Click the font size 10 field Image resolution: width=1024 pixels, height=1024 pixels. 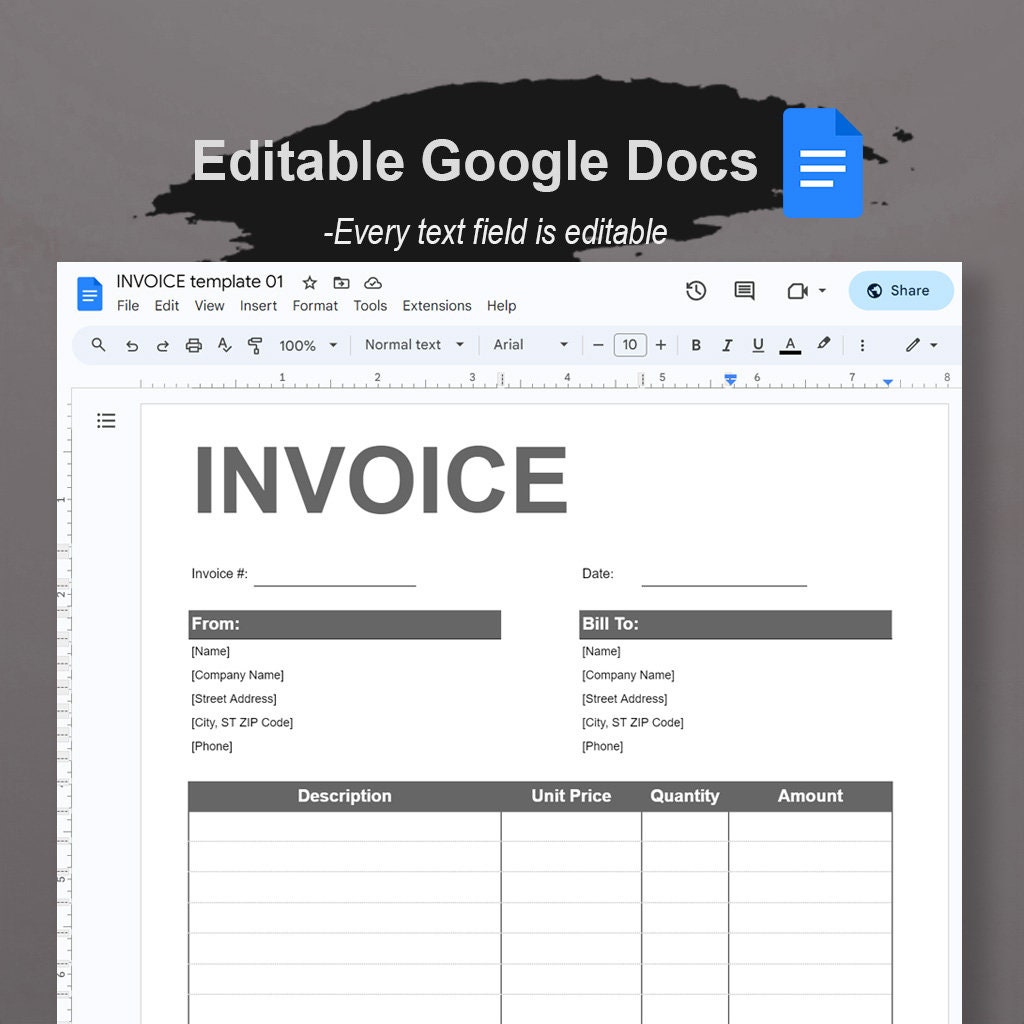[x=630, y=345]
